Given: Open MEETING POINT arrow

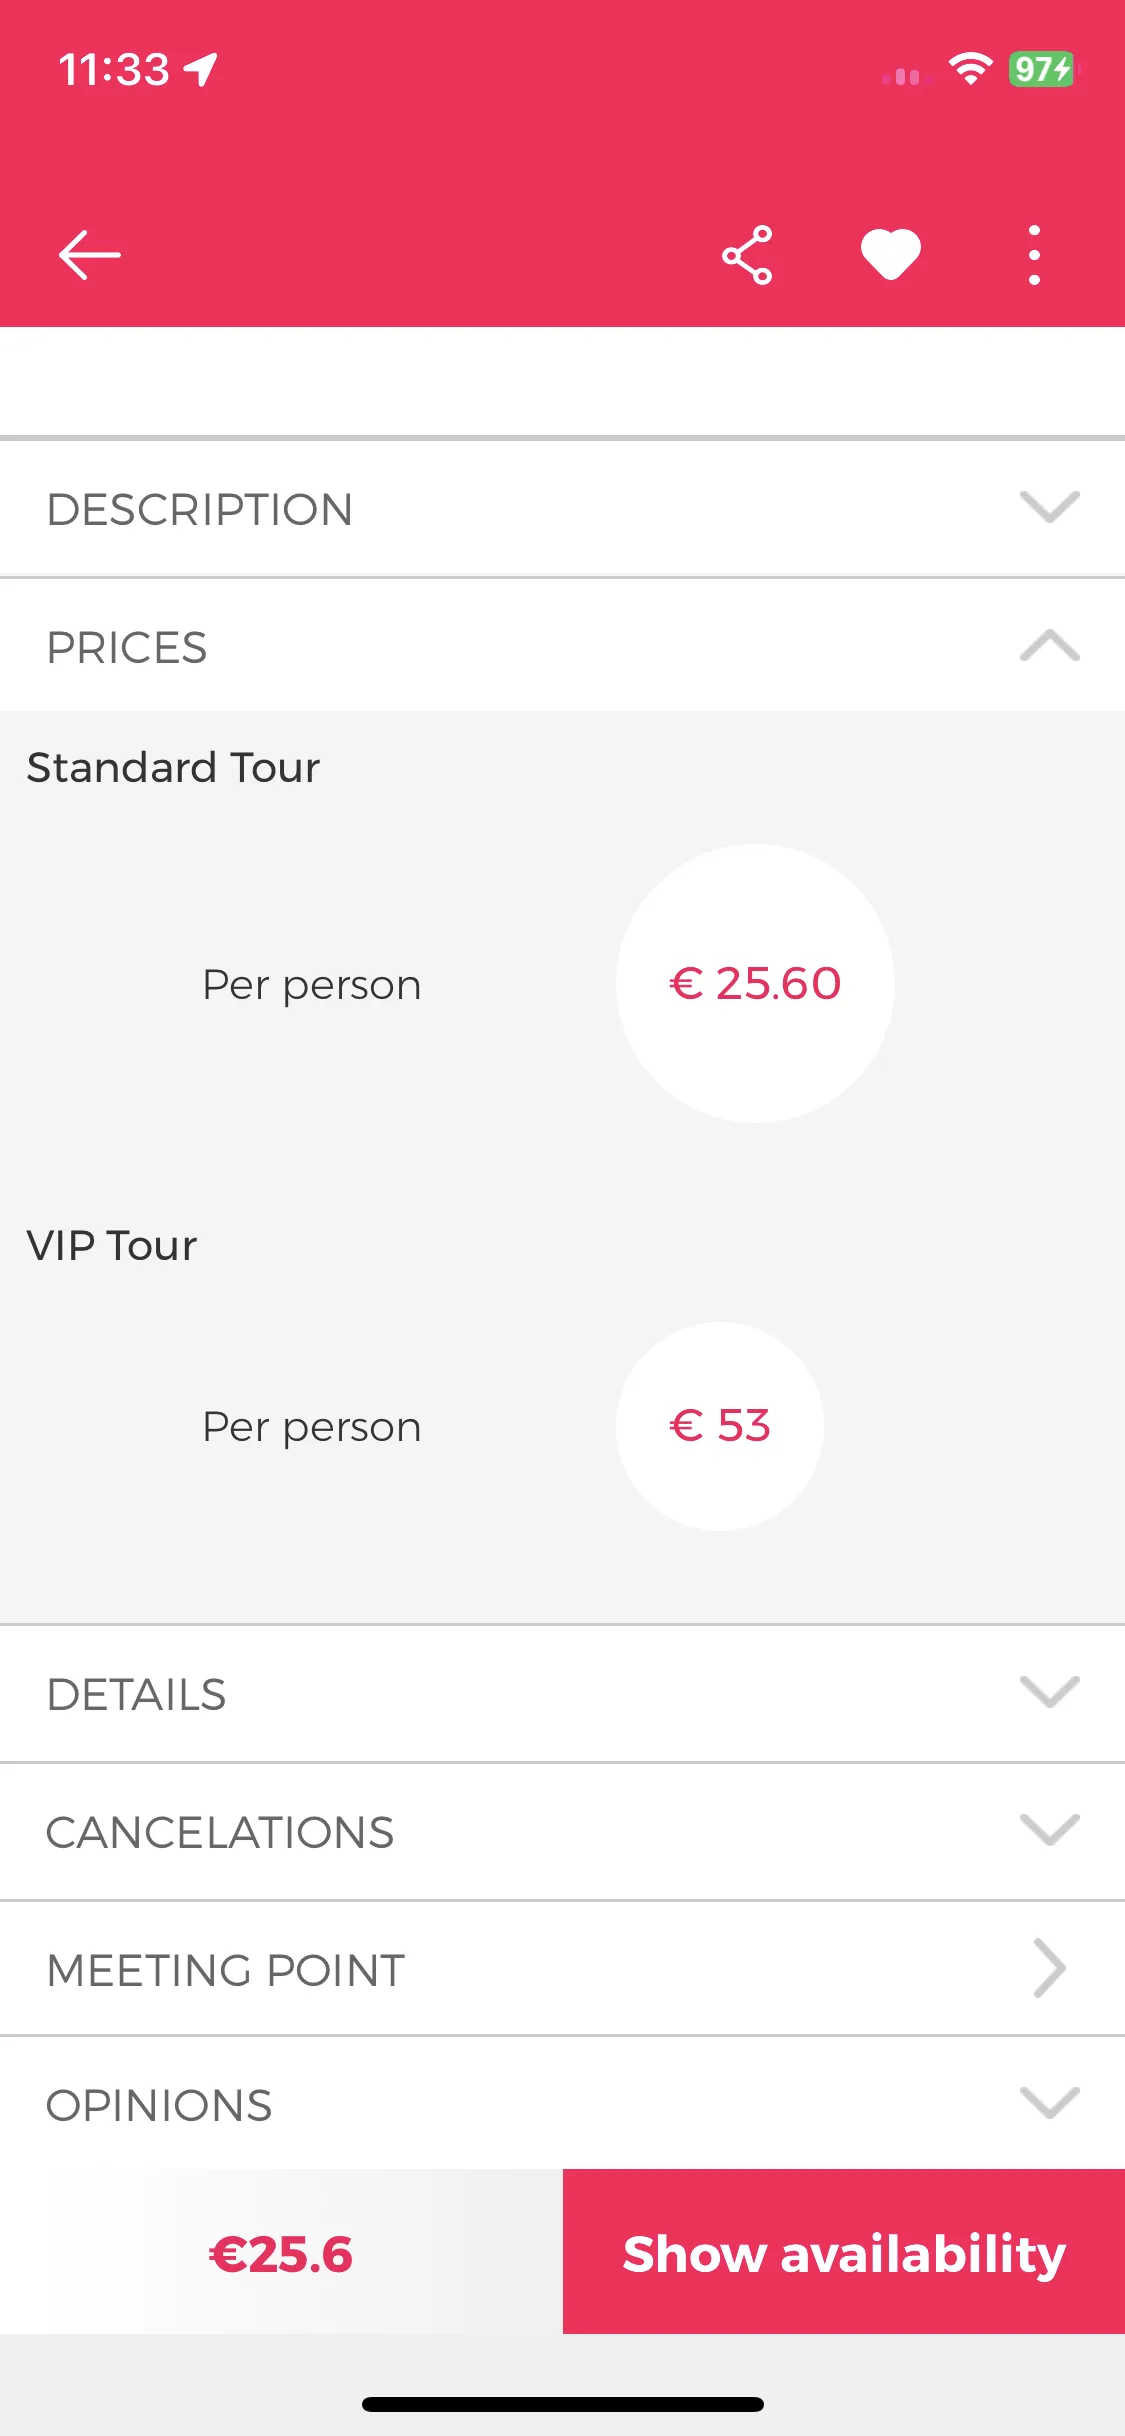Looking at the screenshot, I should click(x=1049, y=1968).
